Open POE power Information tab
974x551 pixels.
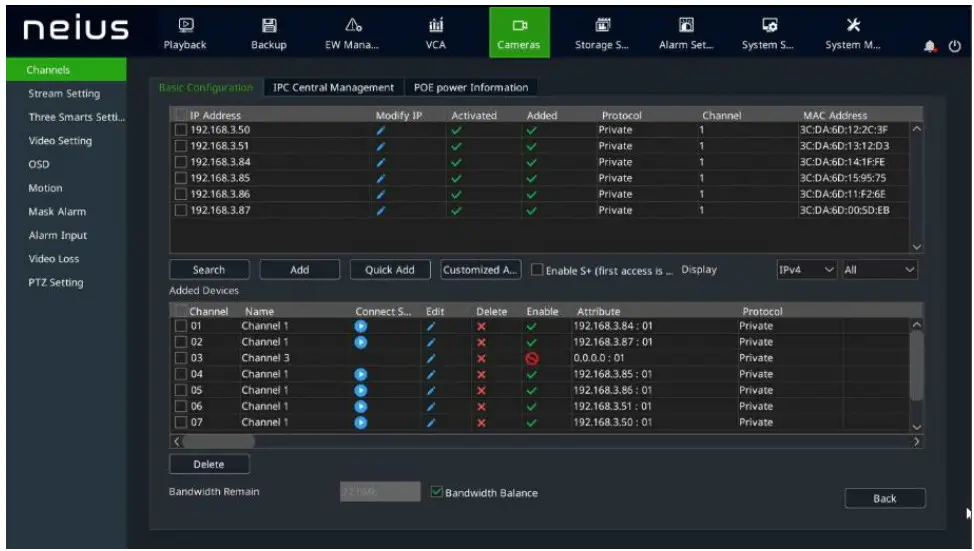click(x=470, y=88)
